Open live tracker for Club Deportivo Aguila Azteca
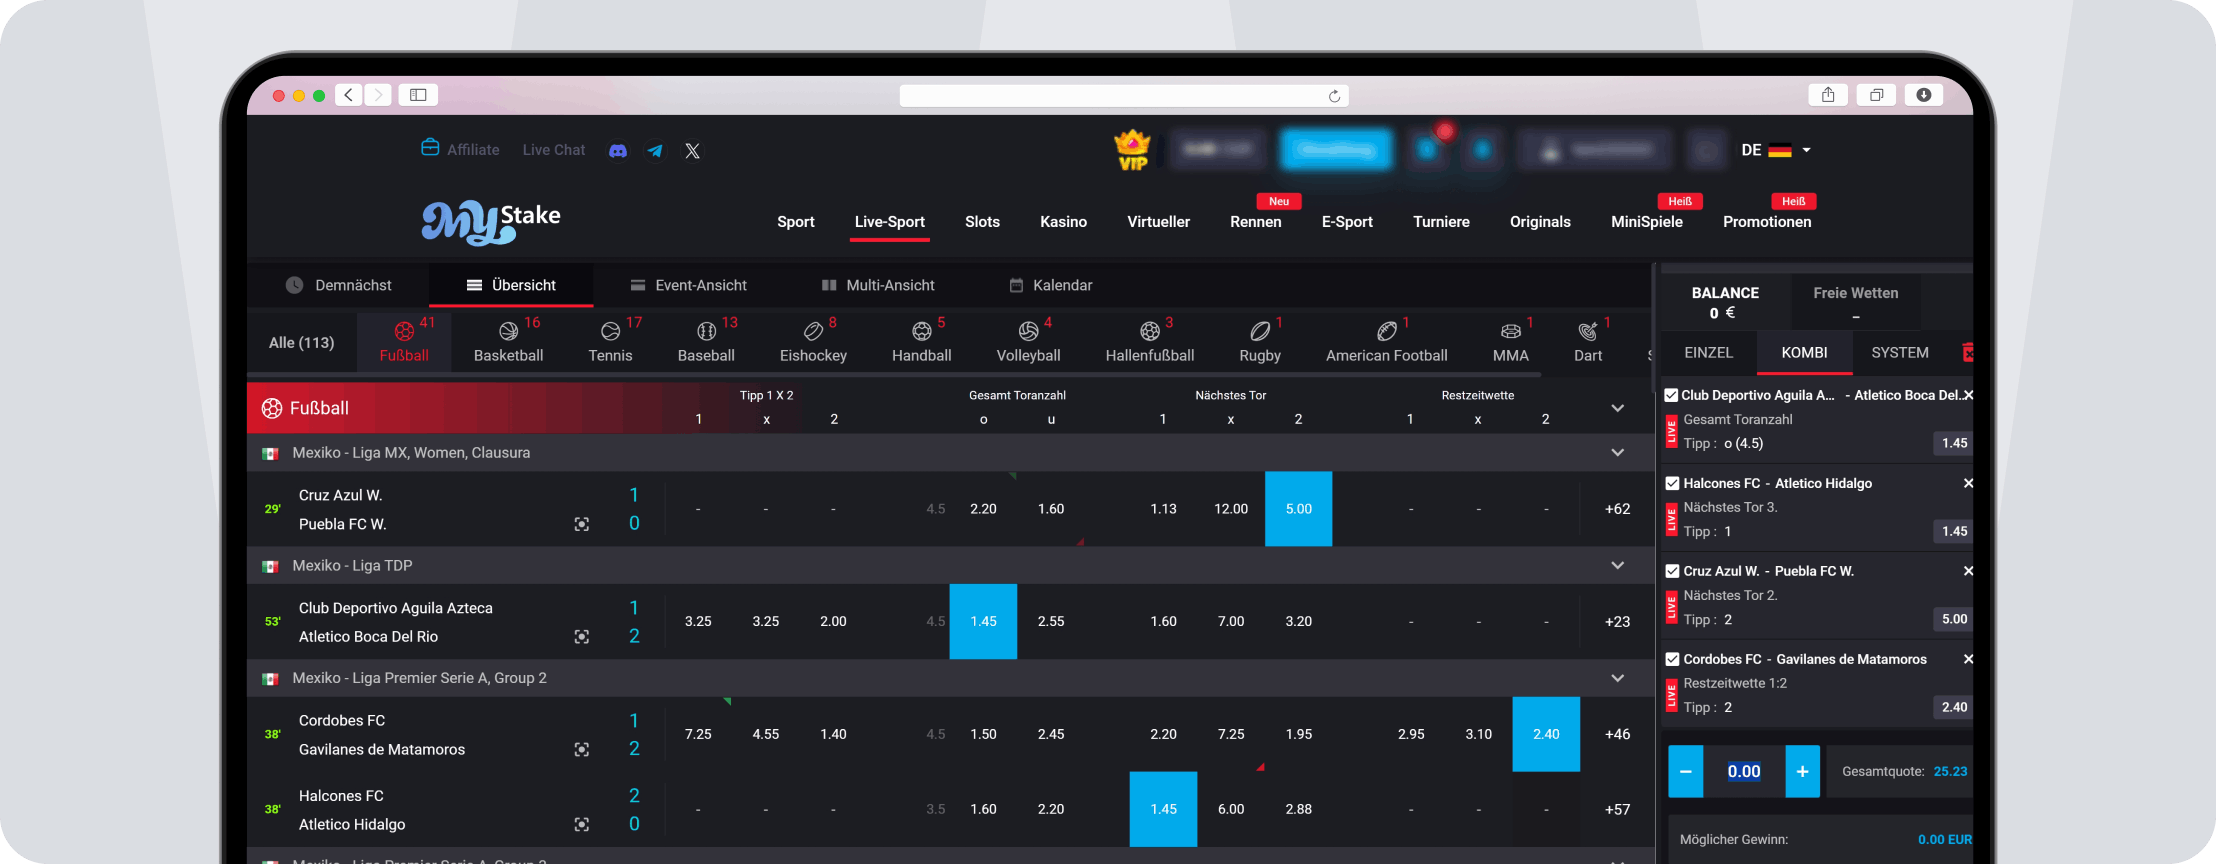The width and height of the screenshot is (2216, 864). click(x=581, y=637)
